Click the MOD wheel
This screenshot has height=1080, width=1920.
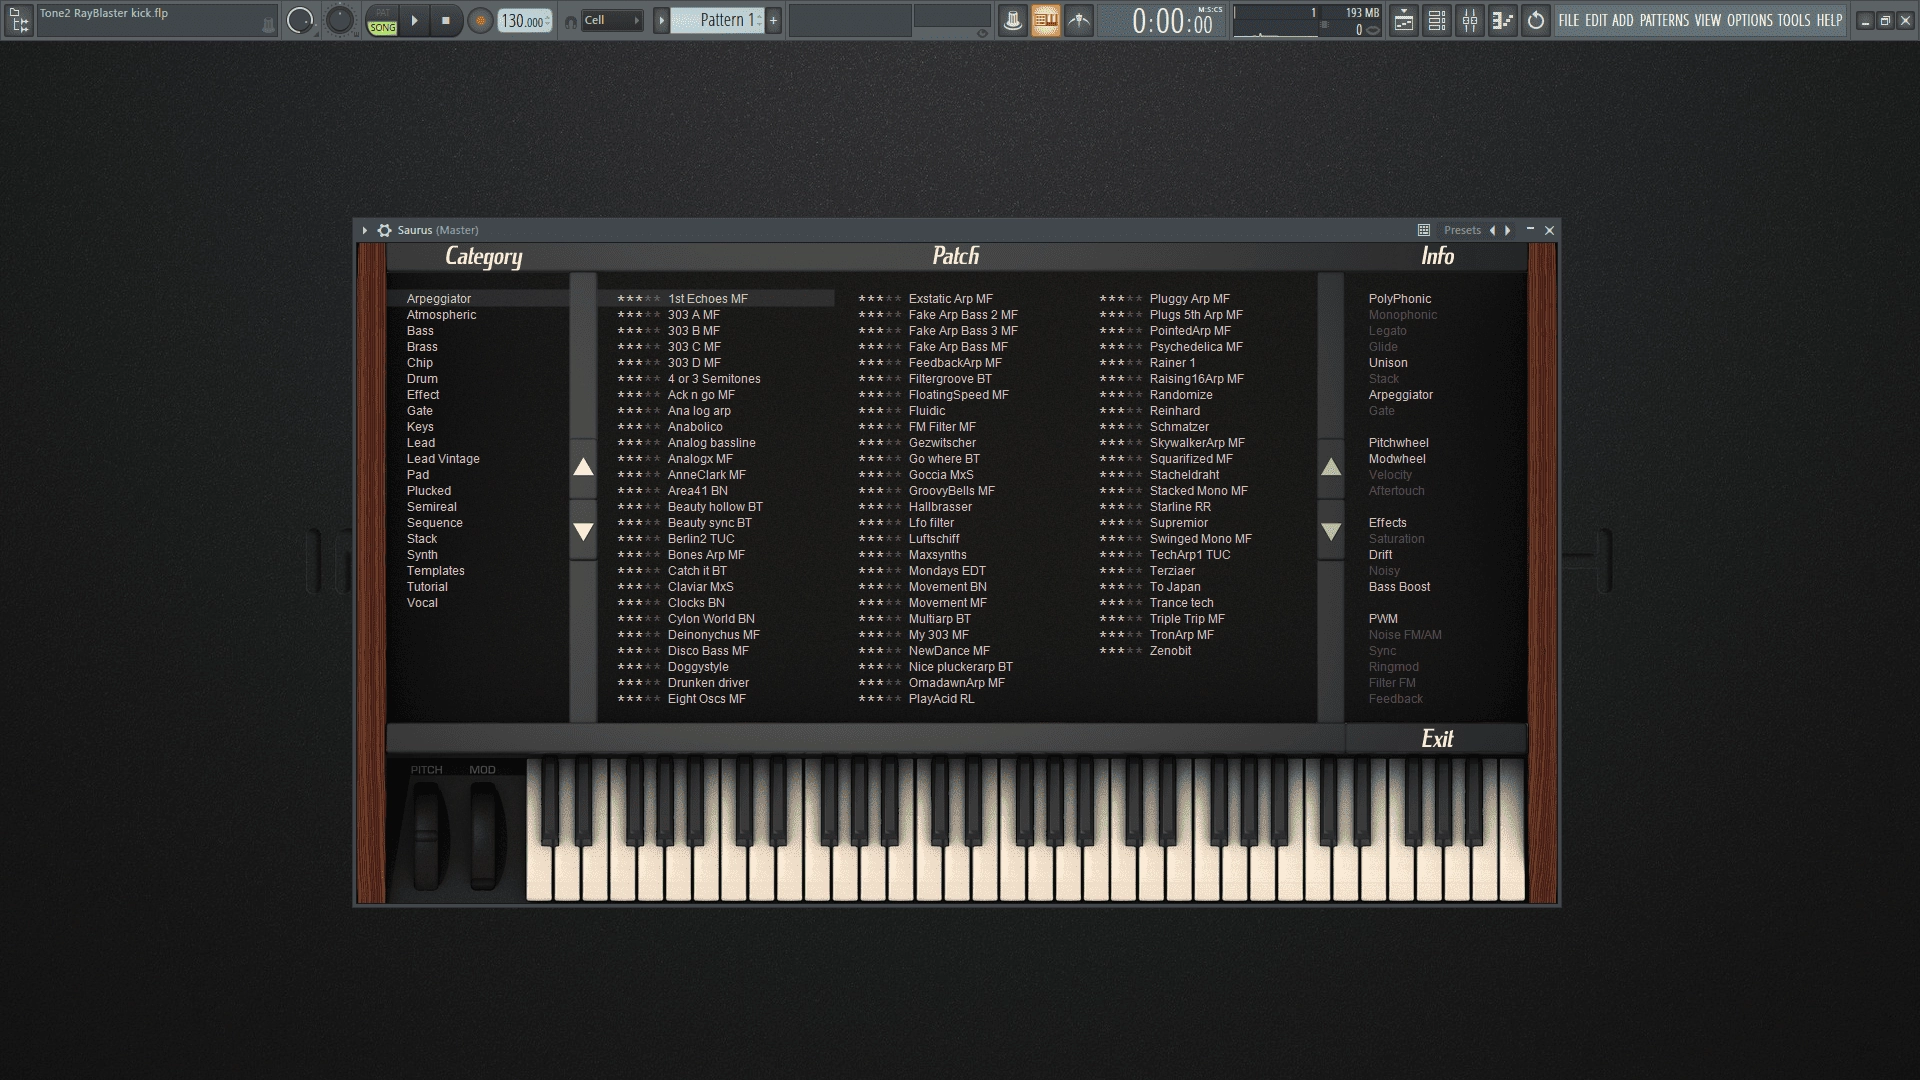484,835
